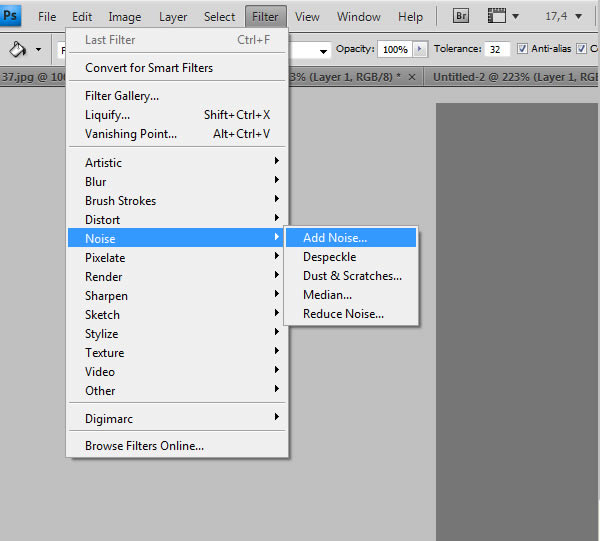
Task: Select Despeckle in the Noise submenu
Action: (x=329, y=257)
